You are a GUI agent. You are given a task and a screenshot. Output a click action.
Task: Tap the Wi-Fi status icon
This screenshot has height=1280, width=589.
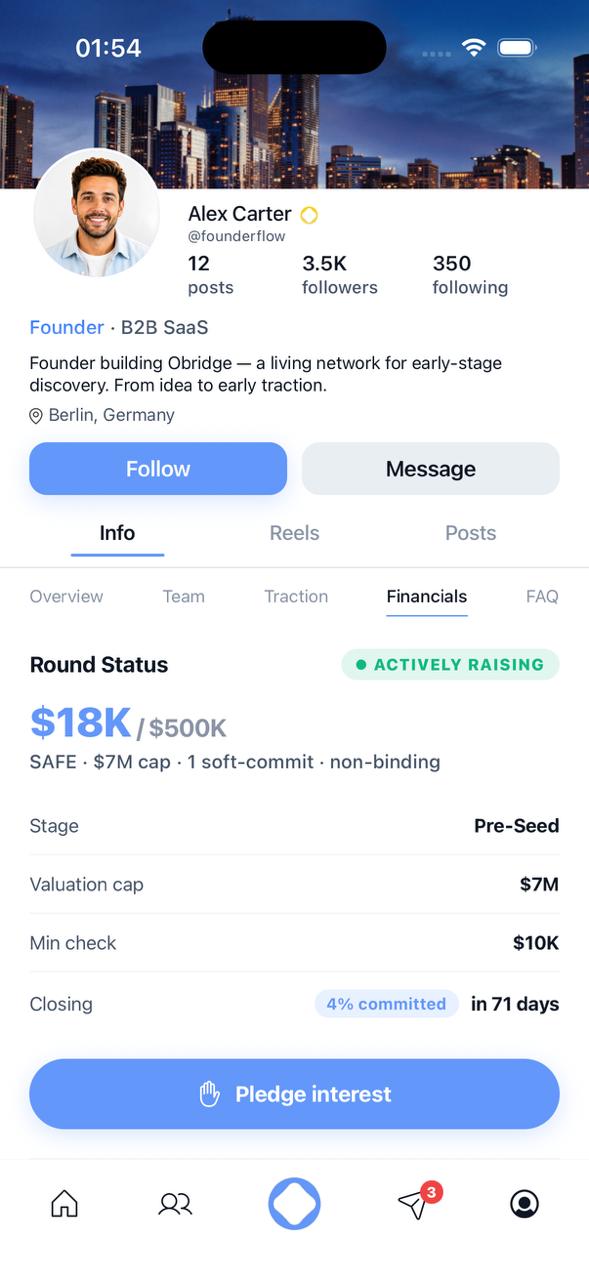pyautogui.click(x=473, y=48)
